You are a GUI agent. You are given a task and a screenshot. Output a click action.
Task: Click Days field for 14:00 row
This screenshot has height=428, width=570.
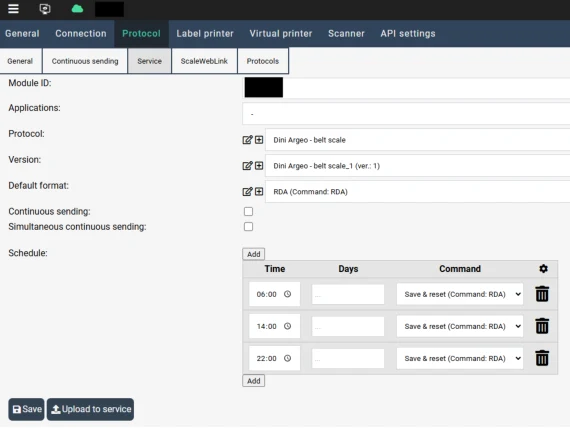click(348, 326)
